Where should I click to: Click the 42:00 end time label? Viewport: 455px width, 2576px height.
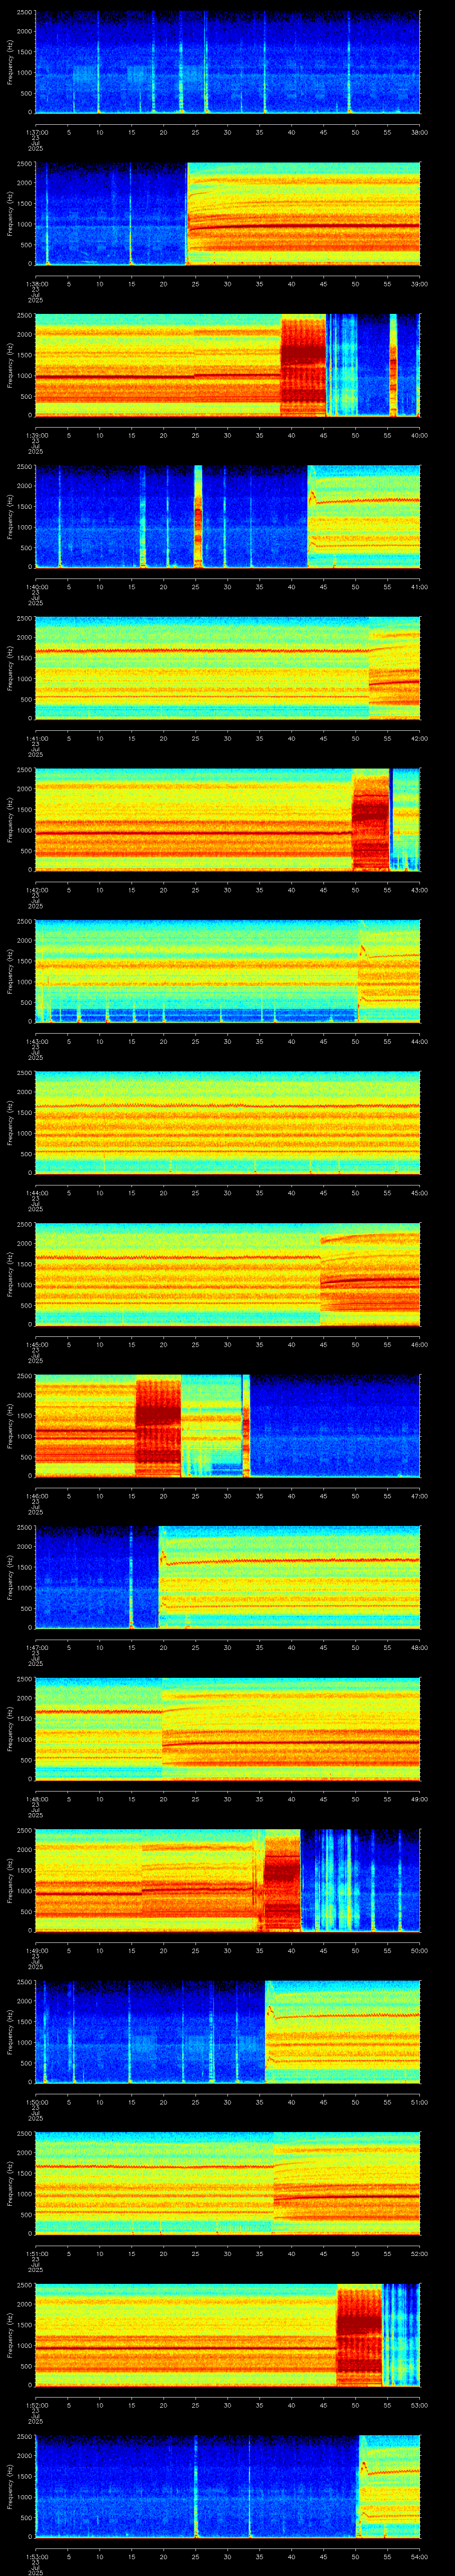click(x=419, y=738)
